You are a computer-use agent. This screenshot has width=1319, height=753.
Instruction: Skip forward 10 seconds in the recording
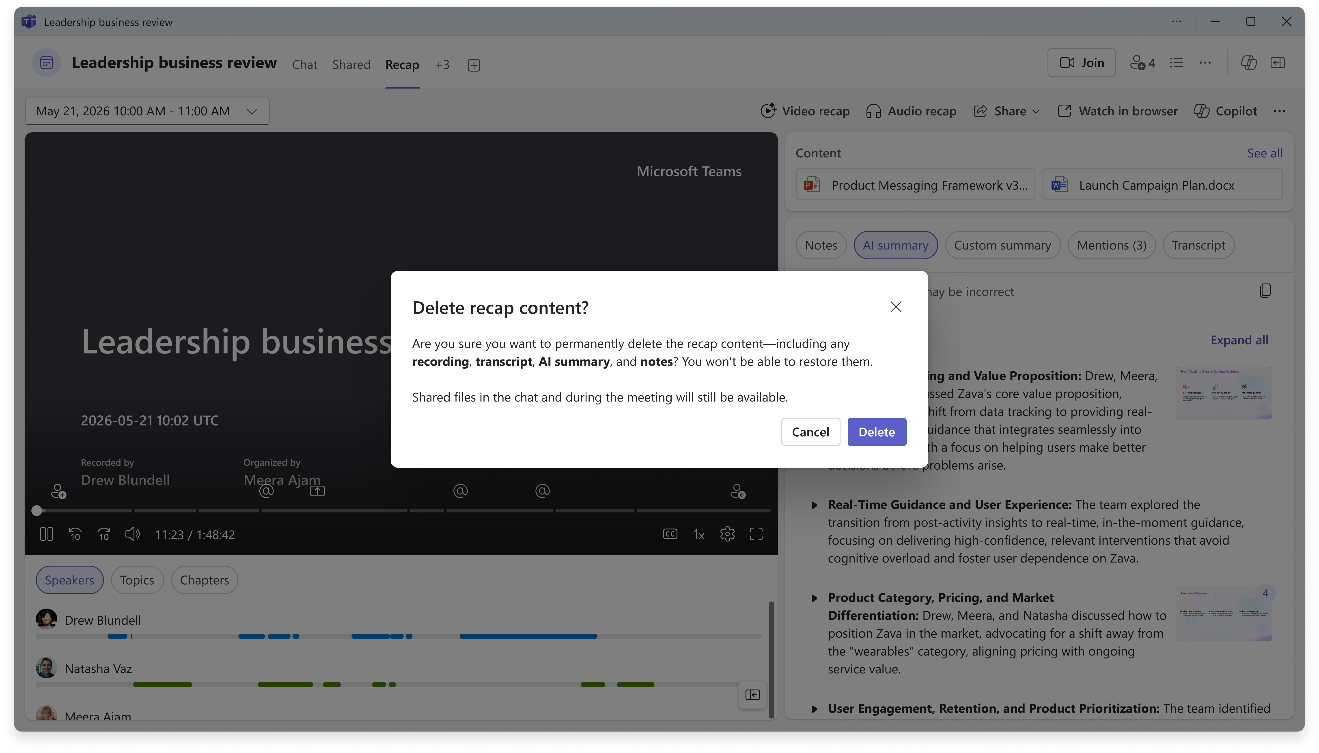(x=104, y=535)
